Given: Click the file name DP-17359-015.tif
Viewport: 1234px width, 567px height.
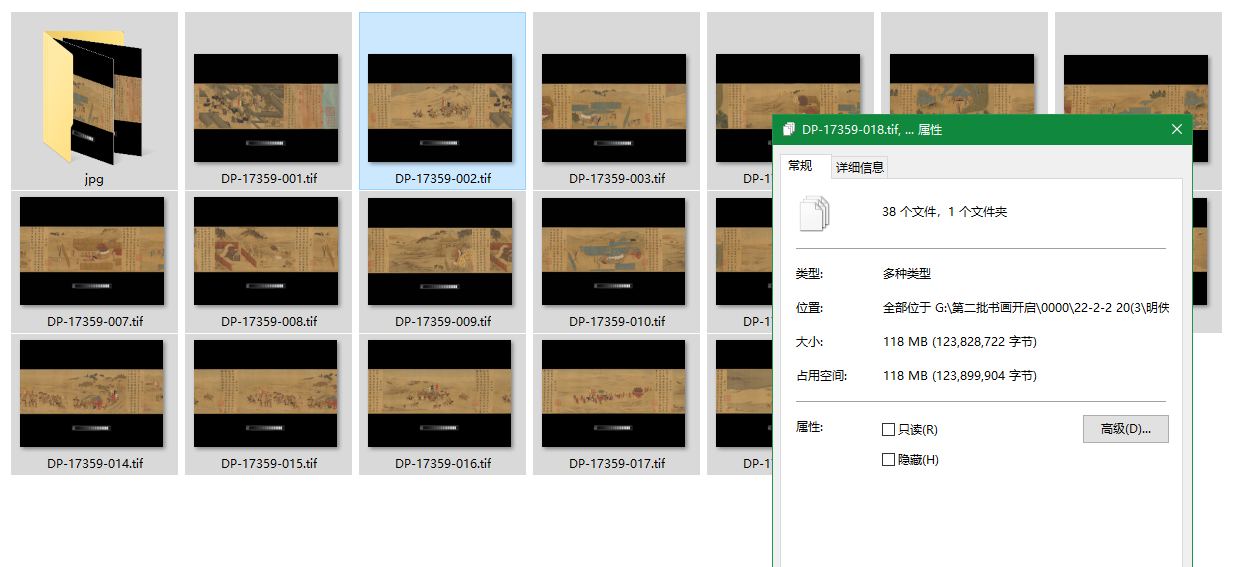Looking at the screenshot, I should pyautogui.click(x=269, y=464).
